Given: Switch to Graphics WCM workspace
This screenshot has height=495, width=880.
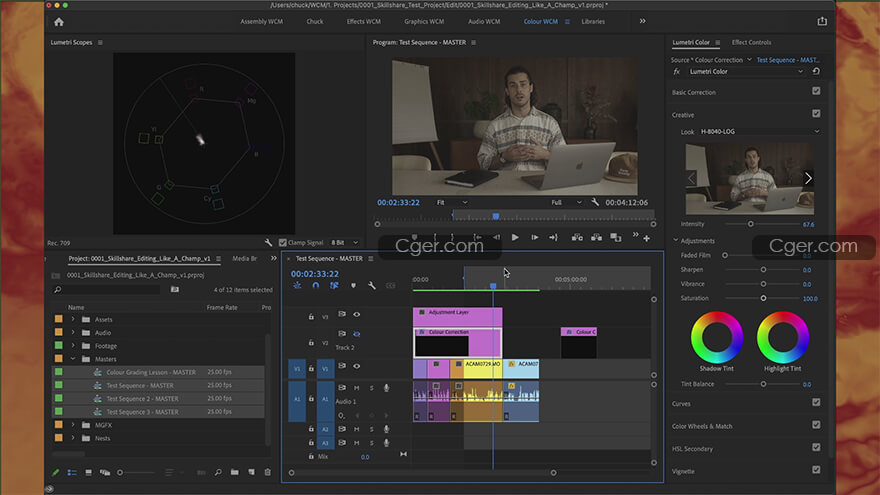Looking at the screenshot, I should coord(424,21).
